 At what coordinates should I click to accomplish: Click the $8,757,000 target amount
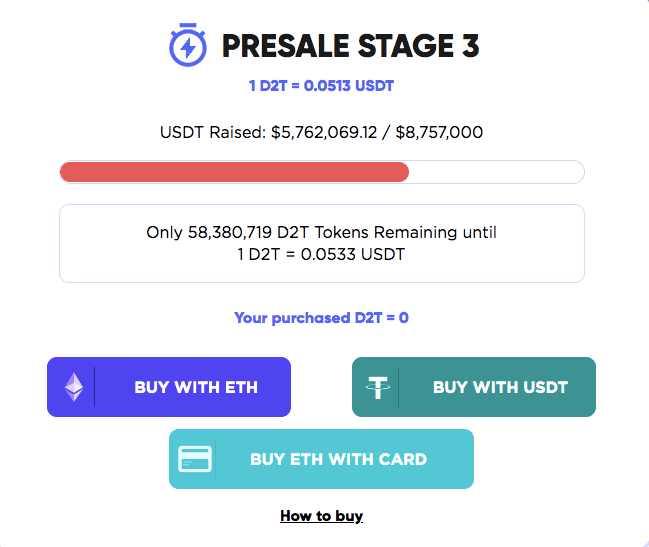439,132
